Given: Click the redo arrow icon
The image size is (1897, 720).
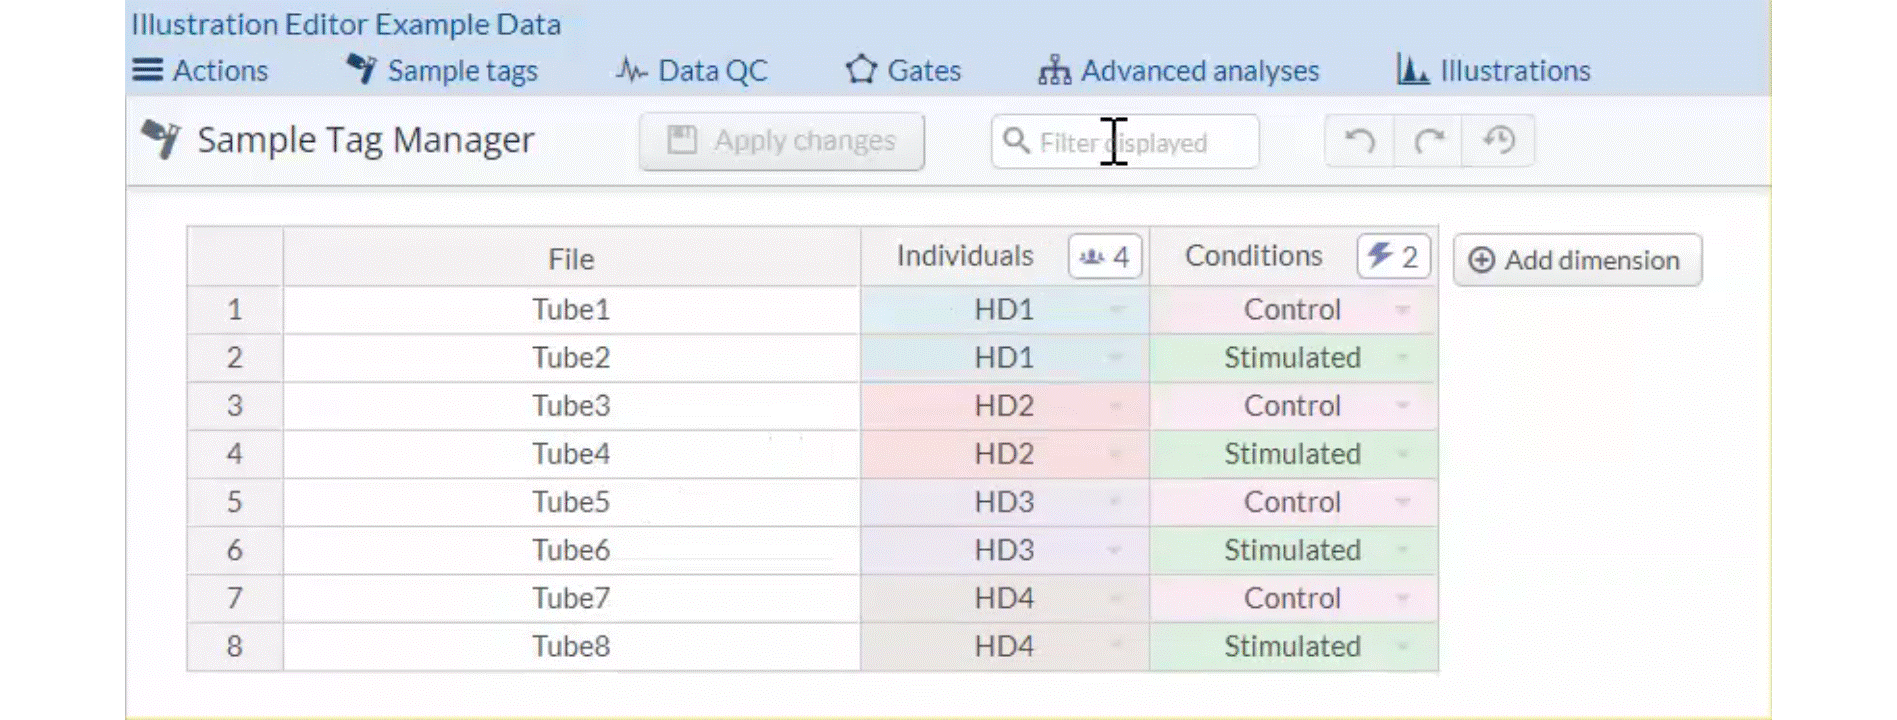Looking at the screenshot, I should pos(1428,141).
